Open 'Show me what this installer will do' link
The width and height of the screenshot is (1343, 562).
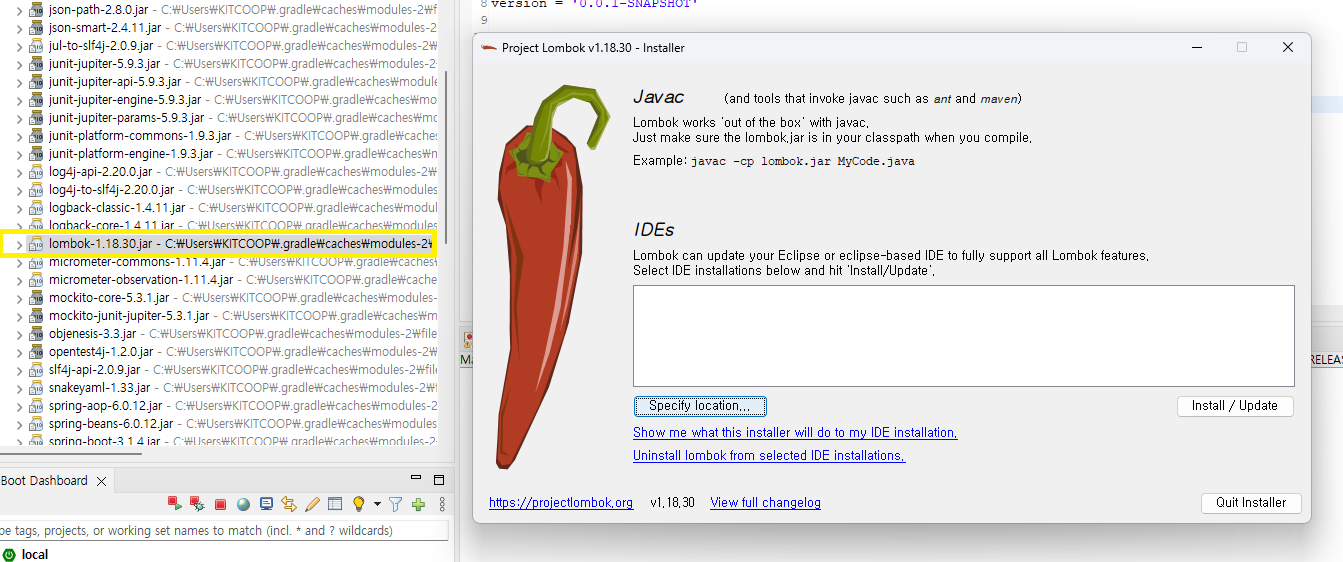coord(795,433)
